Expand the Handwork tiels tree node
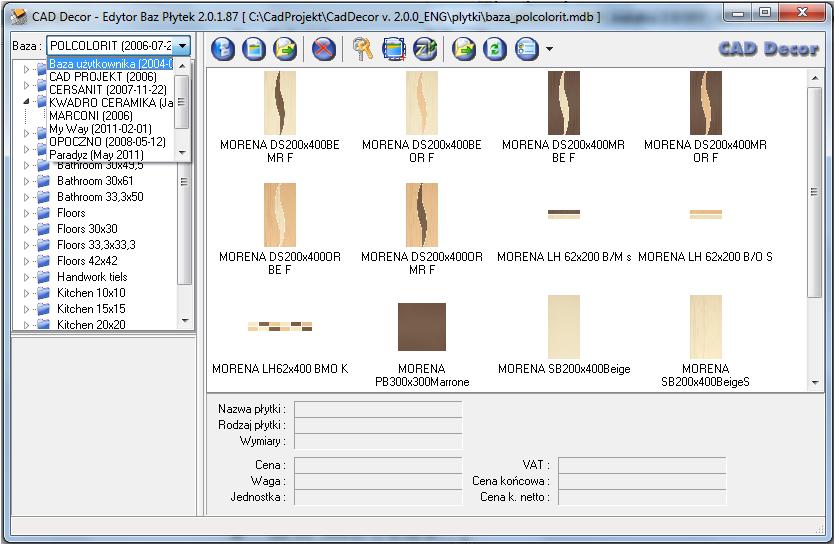The height and width of the screenshot is (545, 835). [26, 277]
